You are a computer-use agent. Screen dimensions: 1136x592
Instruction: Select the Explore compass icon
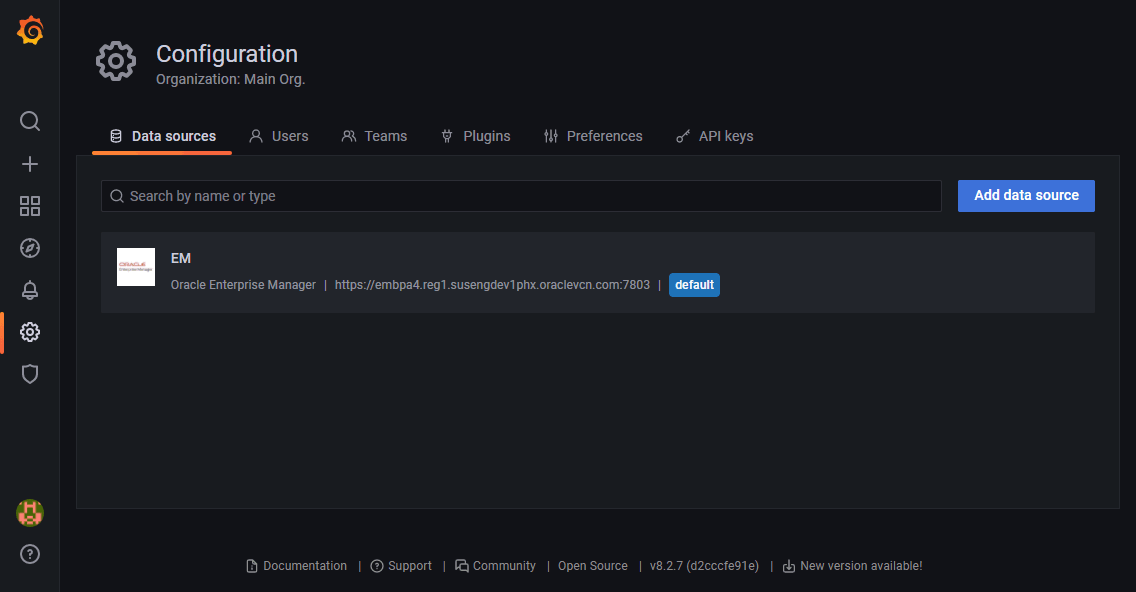(x=29, y=248)
